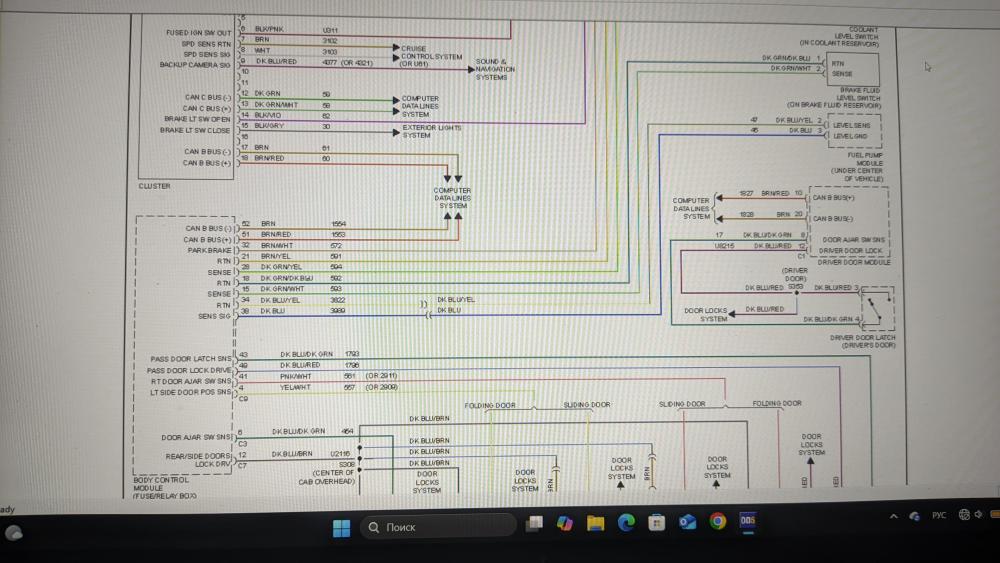Image resolution: width=1000 pixels, height=563 pixels.
Task: Expand the hidden system tray icons chevron
Action: point(893,516)
